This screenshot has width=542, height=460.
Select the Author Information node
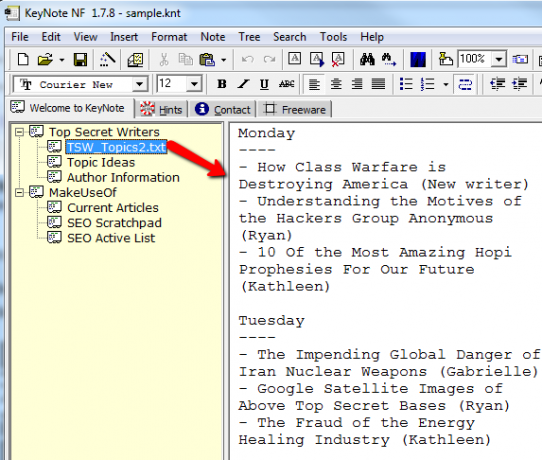tap(123, 177)
